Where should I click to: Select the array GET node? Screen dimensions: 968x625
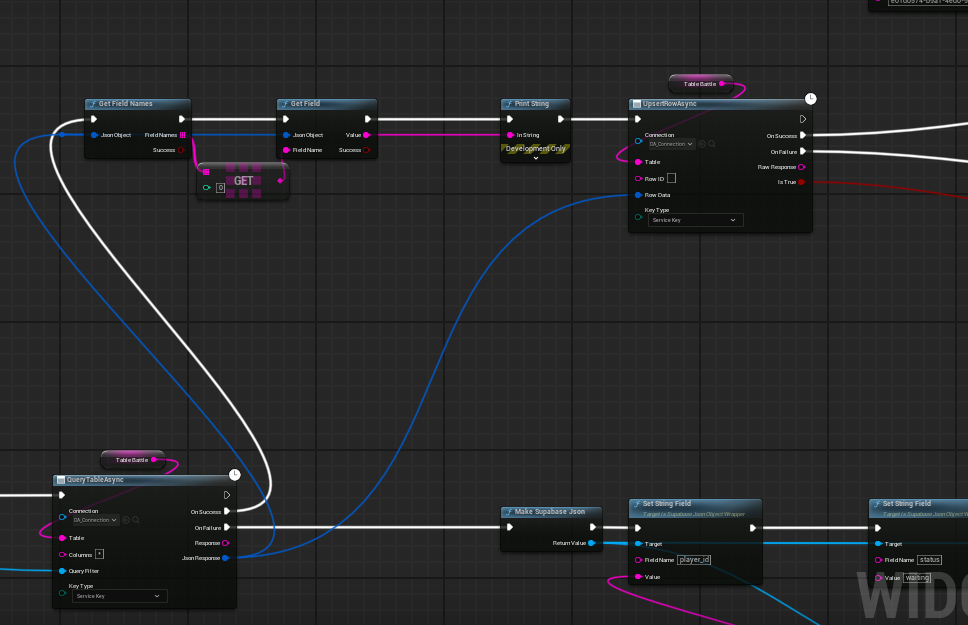pos(243,181)
